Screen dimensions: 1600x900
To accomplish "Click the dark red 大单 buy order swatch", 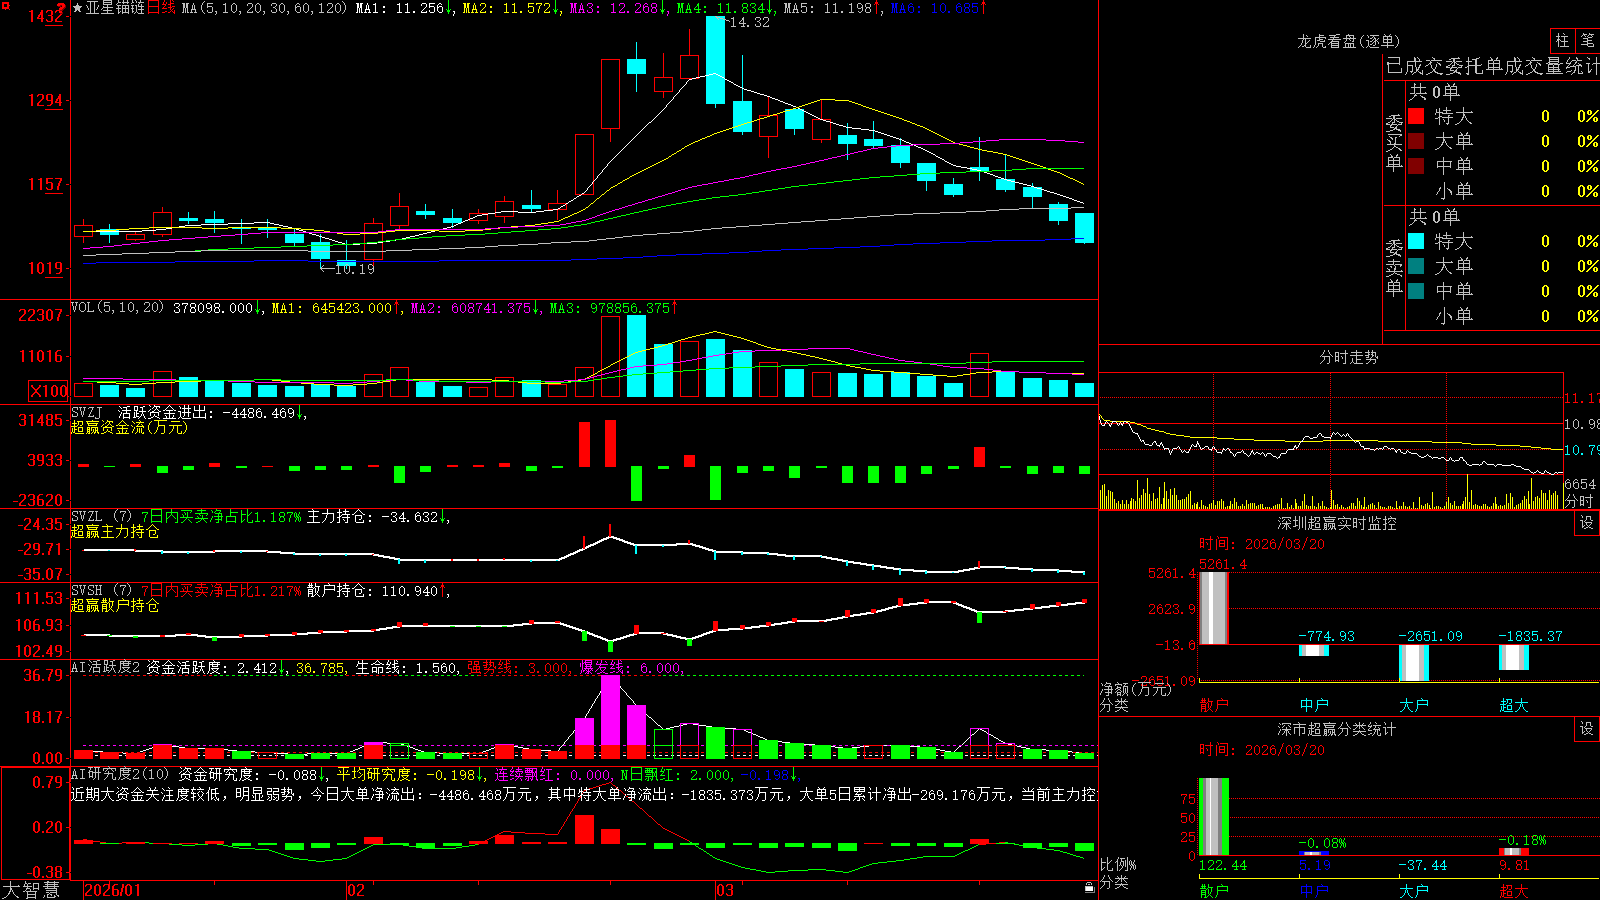I will pos(1416,141).
